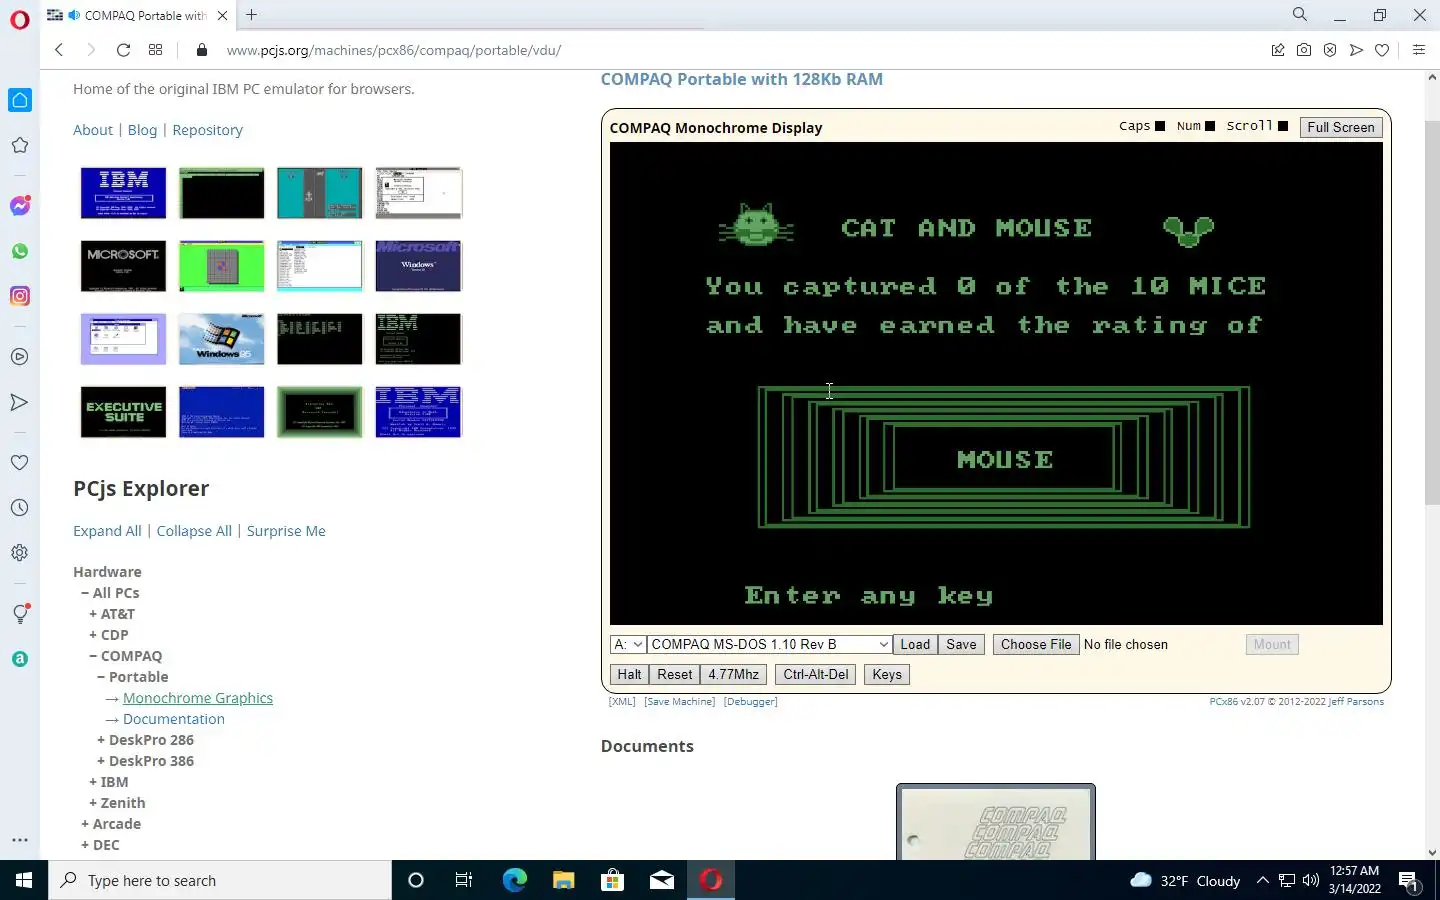Open Opera home sidebar icon

(20, 100)
